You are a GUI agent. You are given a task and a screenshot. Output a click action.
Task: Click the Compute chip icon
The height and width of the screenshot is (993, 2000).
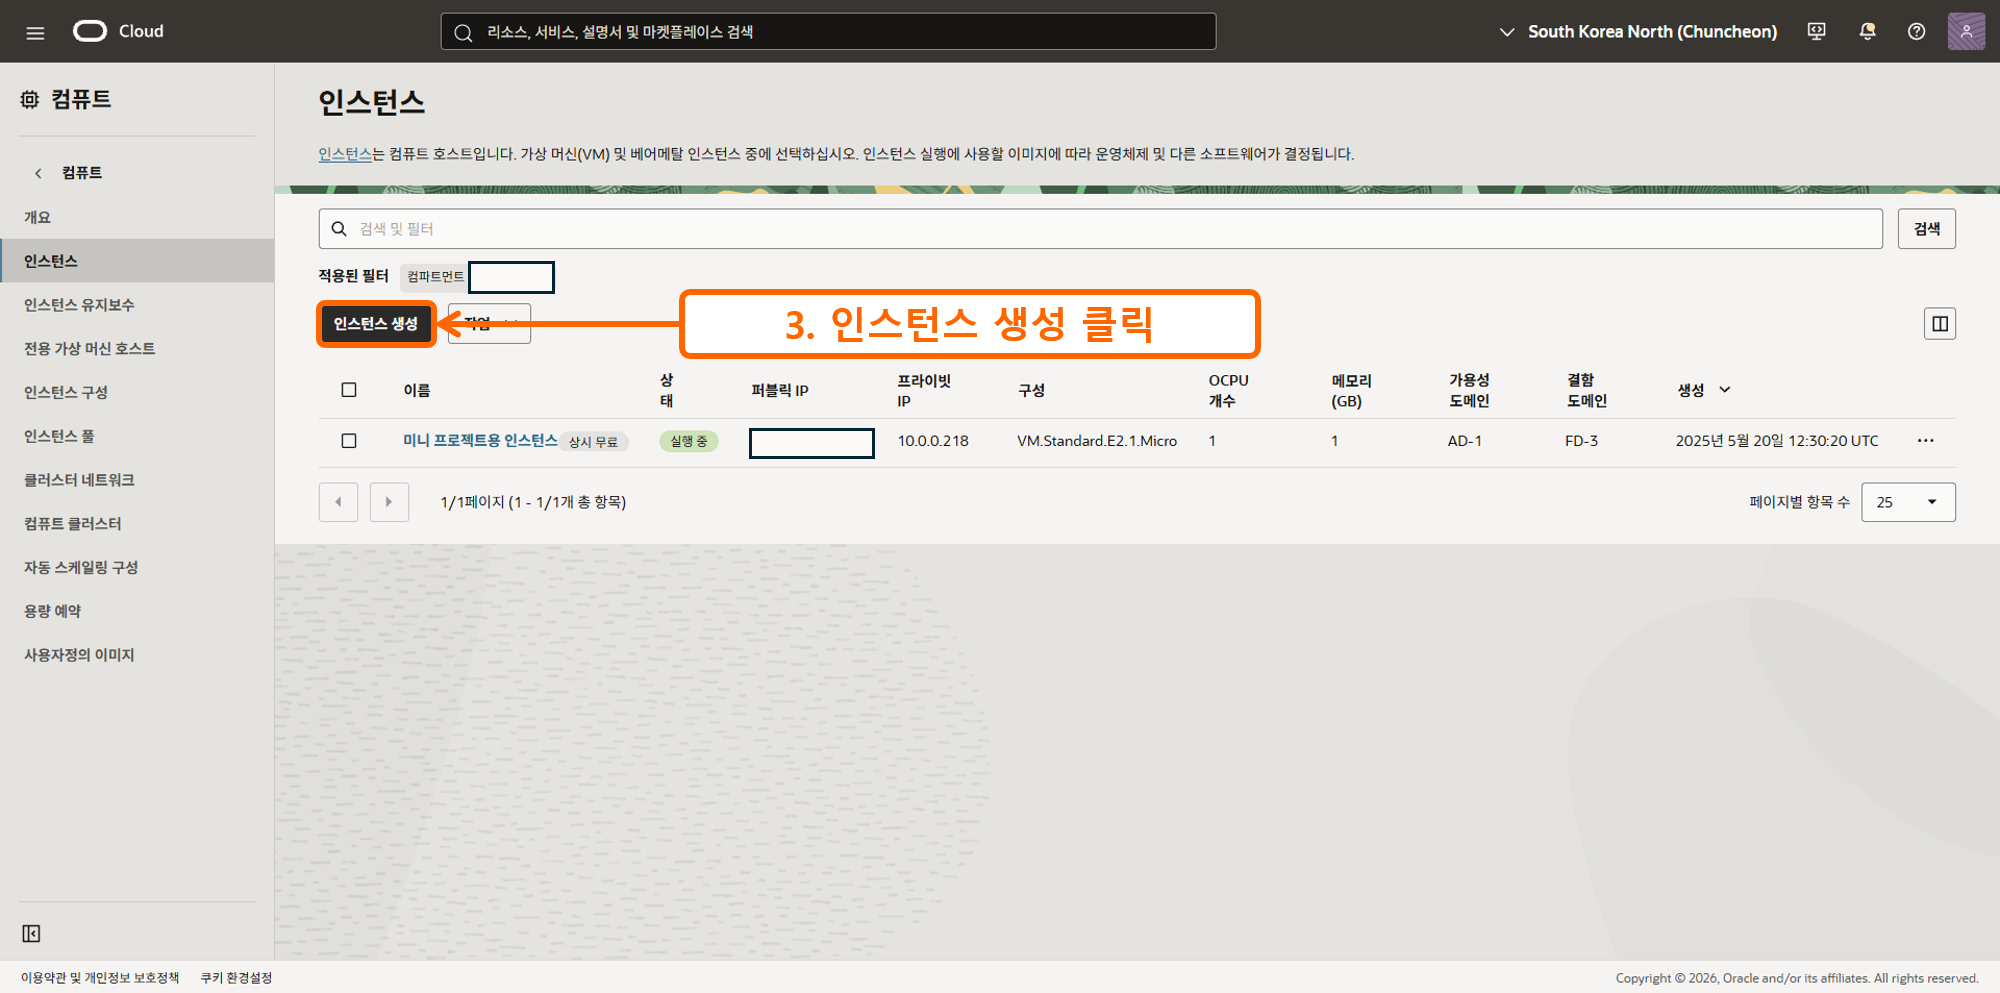tap(30, 99)
